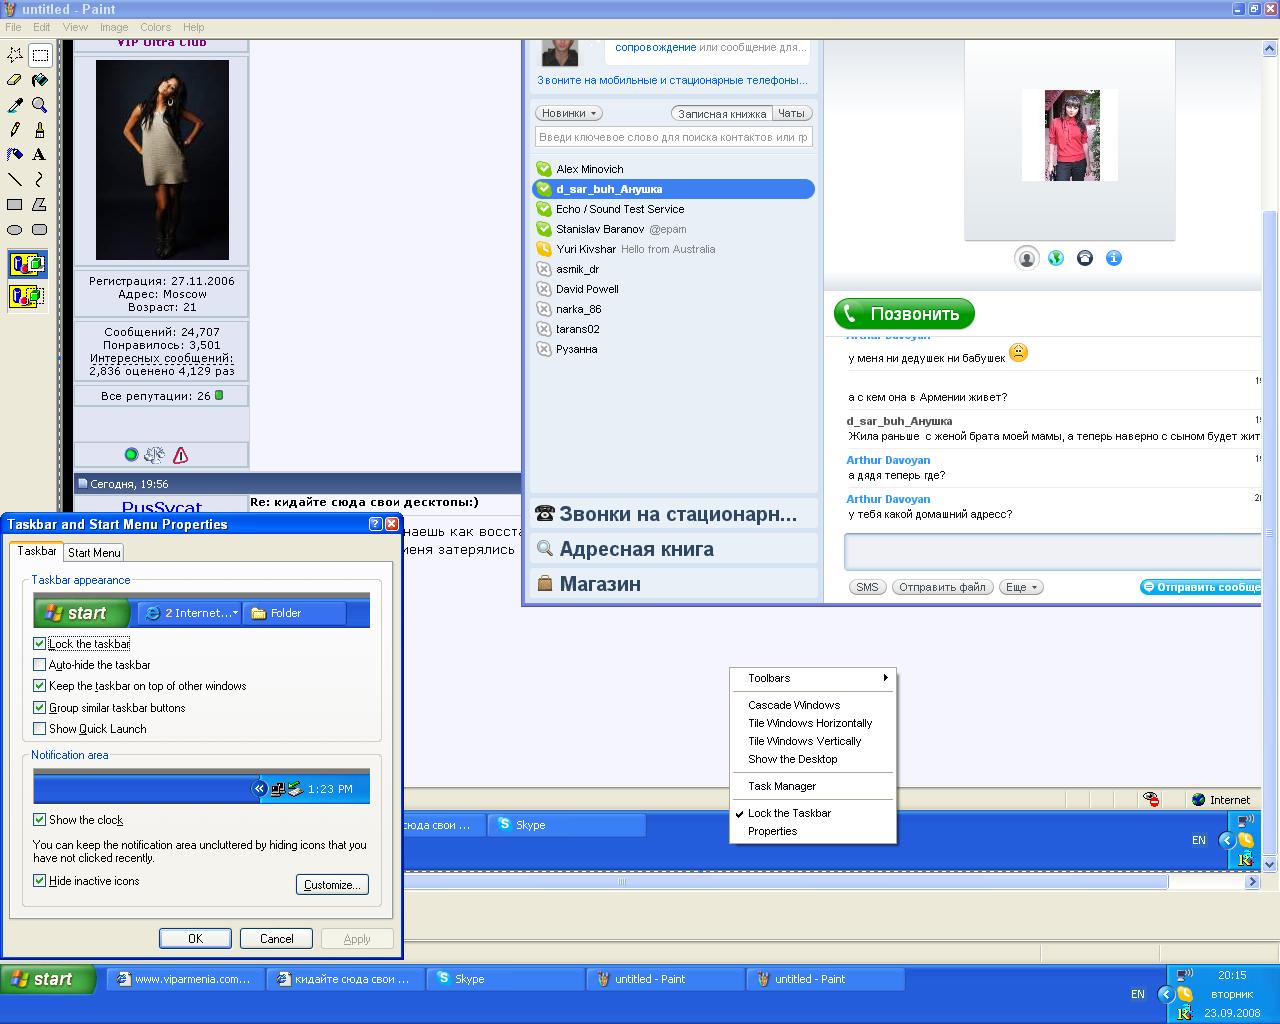Check the Show Quick Launch box
This screenshot has height=1024, width=1280.
(40, 729)
